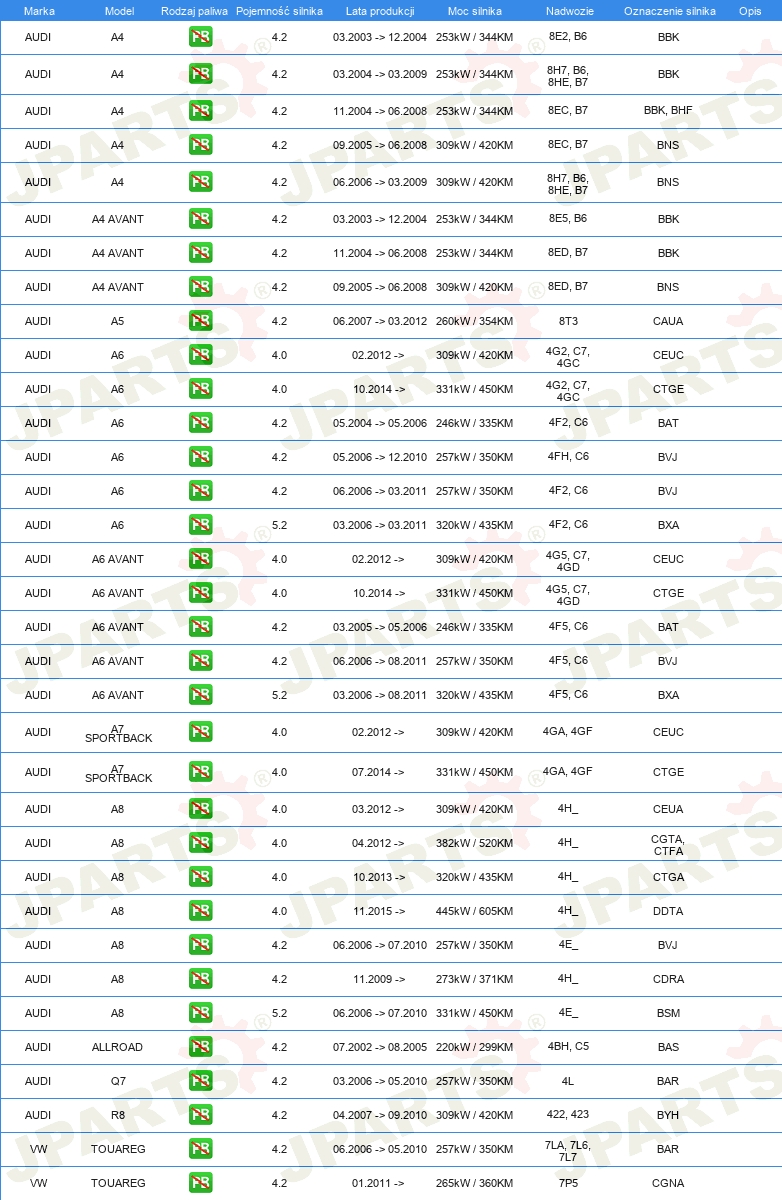
Task: Click fuel icon in A6 BXA engine row
Action: tap(201, 525)
